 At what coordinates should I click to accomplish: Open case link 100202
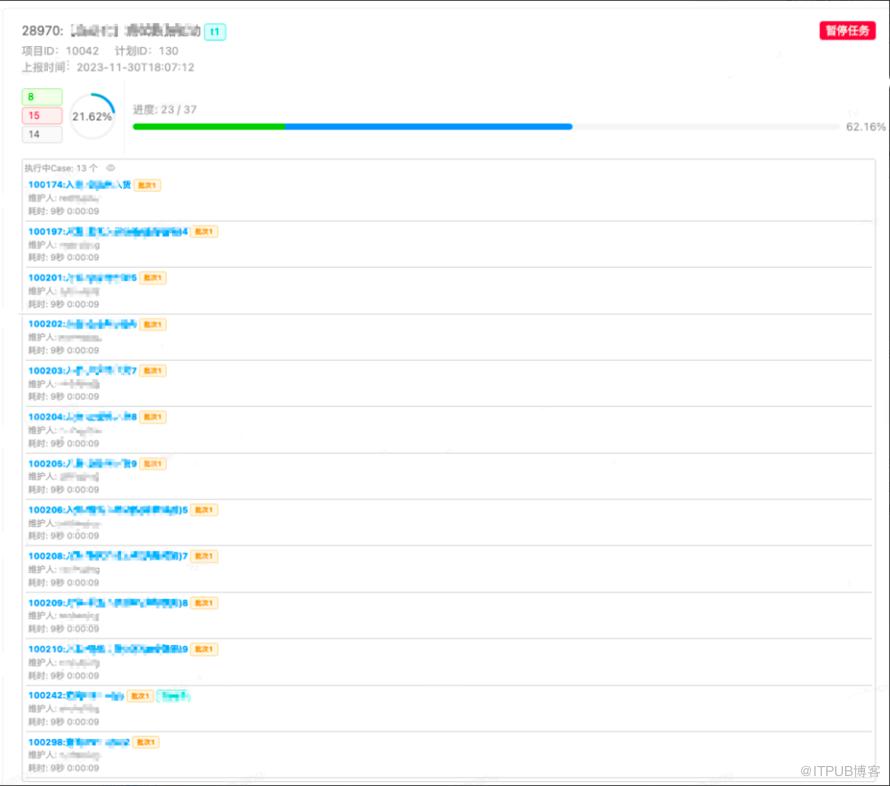point(82,324)
